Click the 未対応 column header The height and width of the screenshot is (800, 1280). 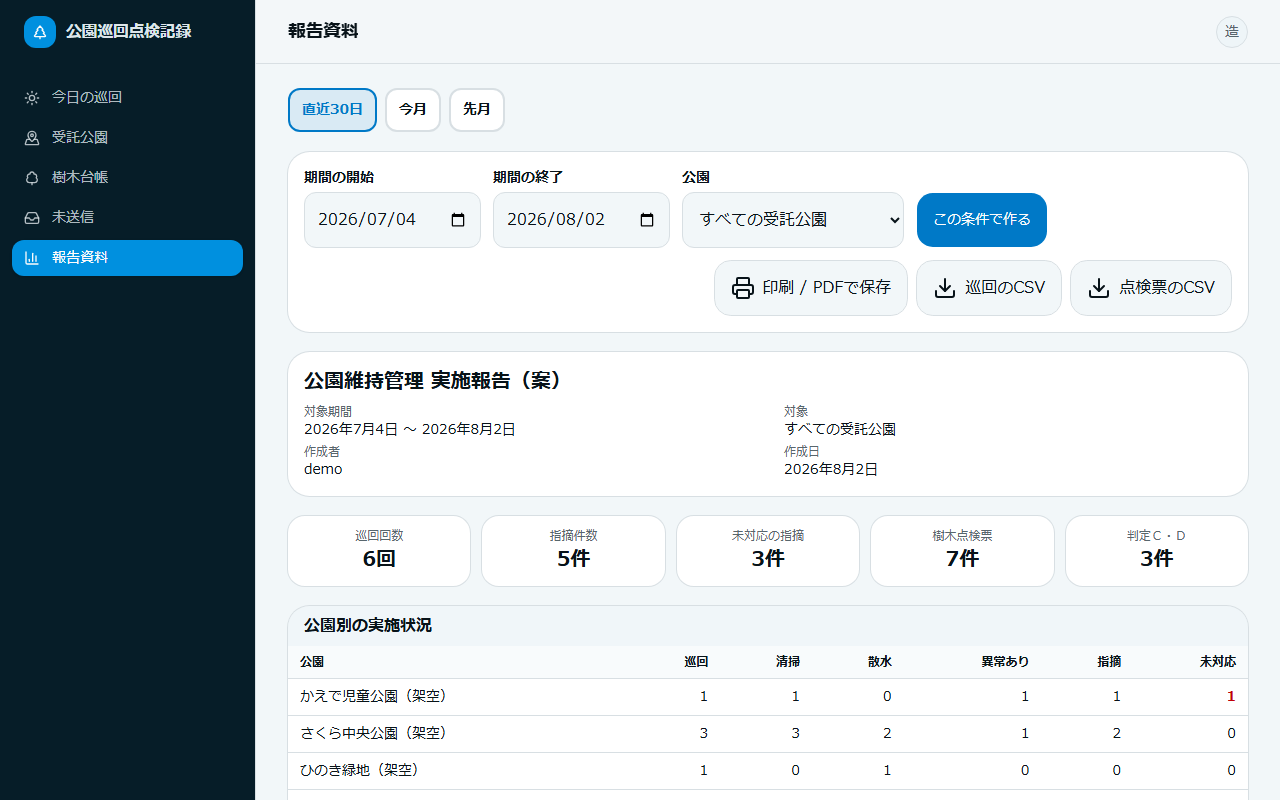[x=1218, y=662]
